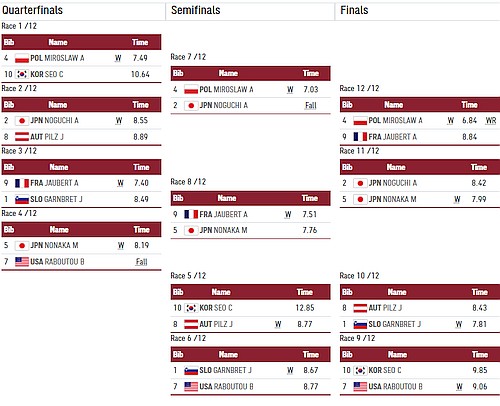
Task: Click France flag in Race 12 final
Action: pyautogui.click(x=360, y=137)
